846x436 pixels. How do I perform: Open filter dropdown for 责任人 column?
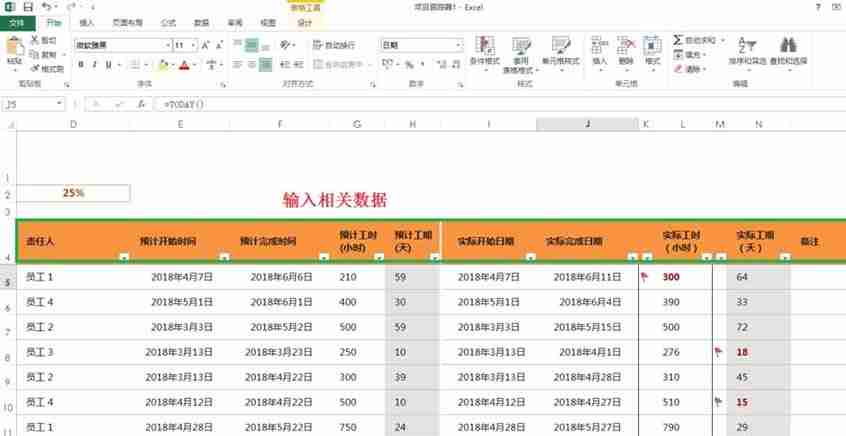124,257
